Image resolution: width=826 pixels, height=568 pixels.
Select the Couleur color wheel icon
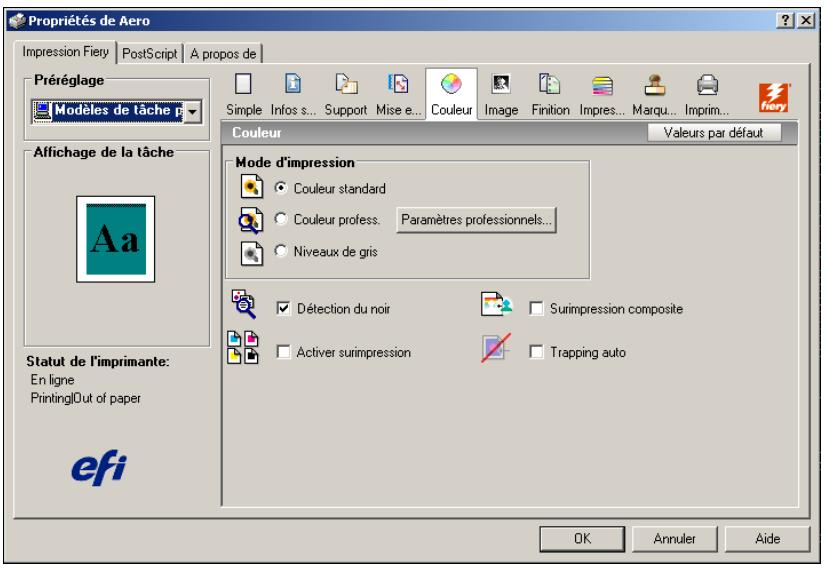click(x=451, y=84)
